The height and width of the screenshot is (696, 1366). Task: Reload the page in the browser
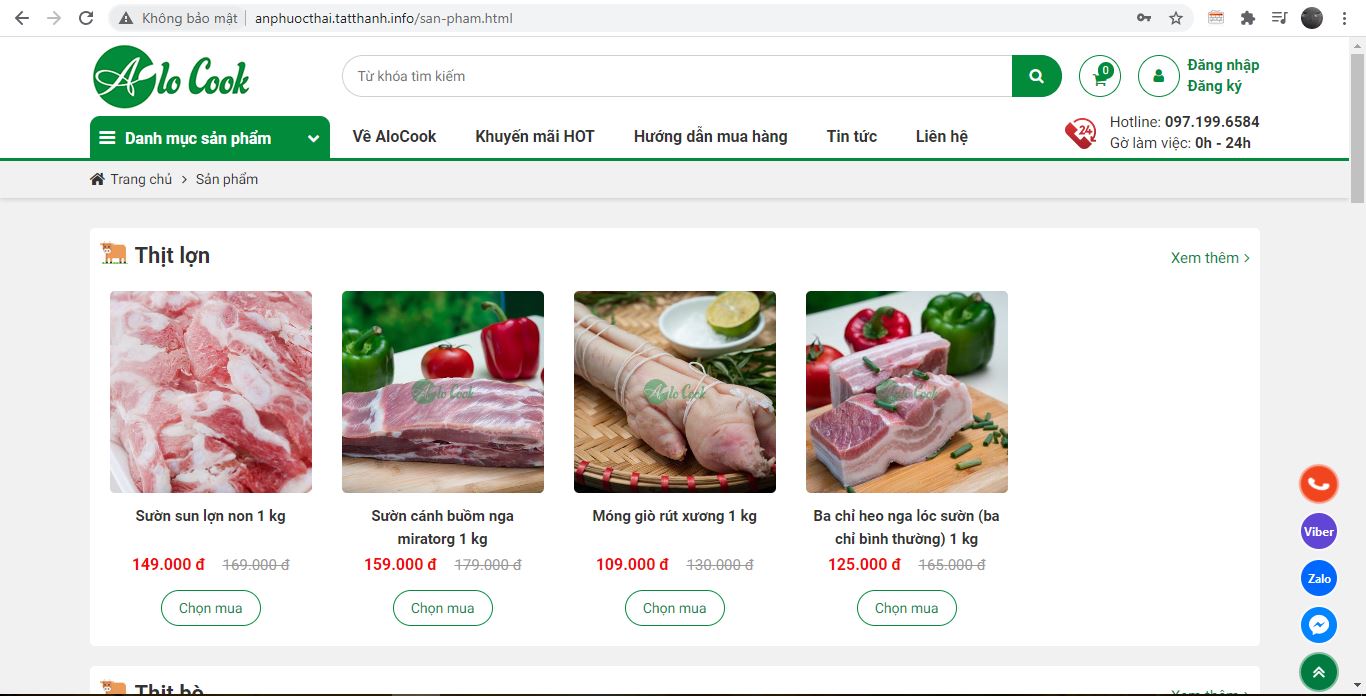86,18
